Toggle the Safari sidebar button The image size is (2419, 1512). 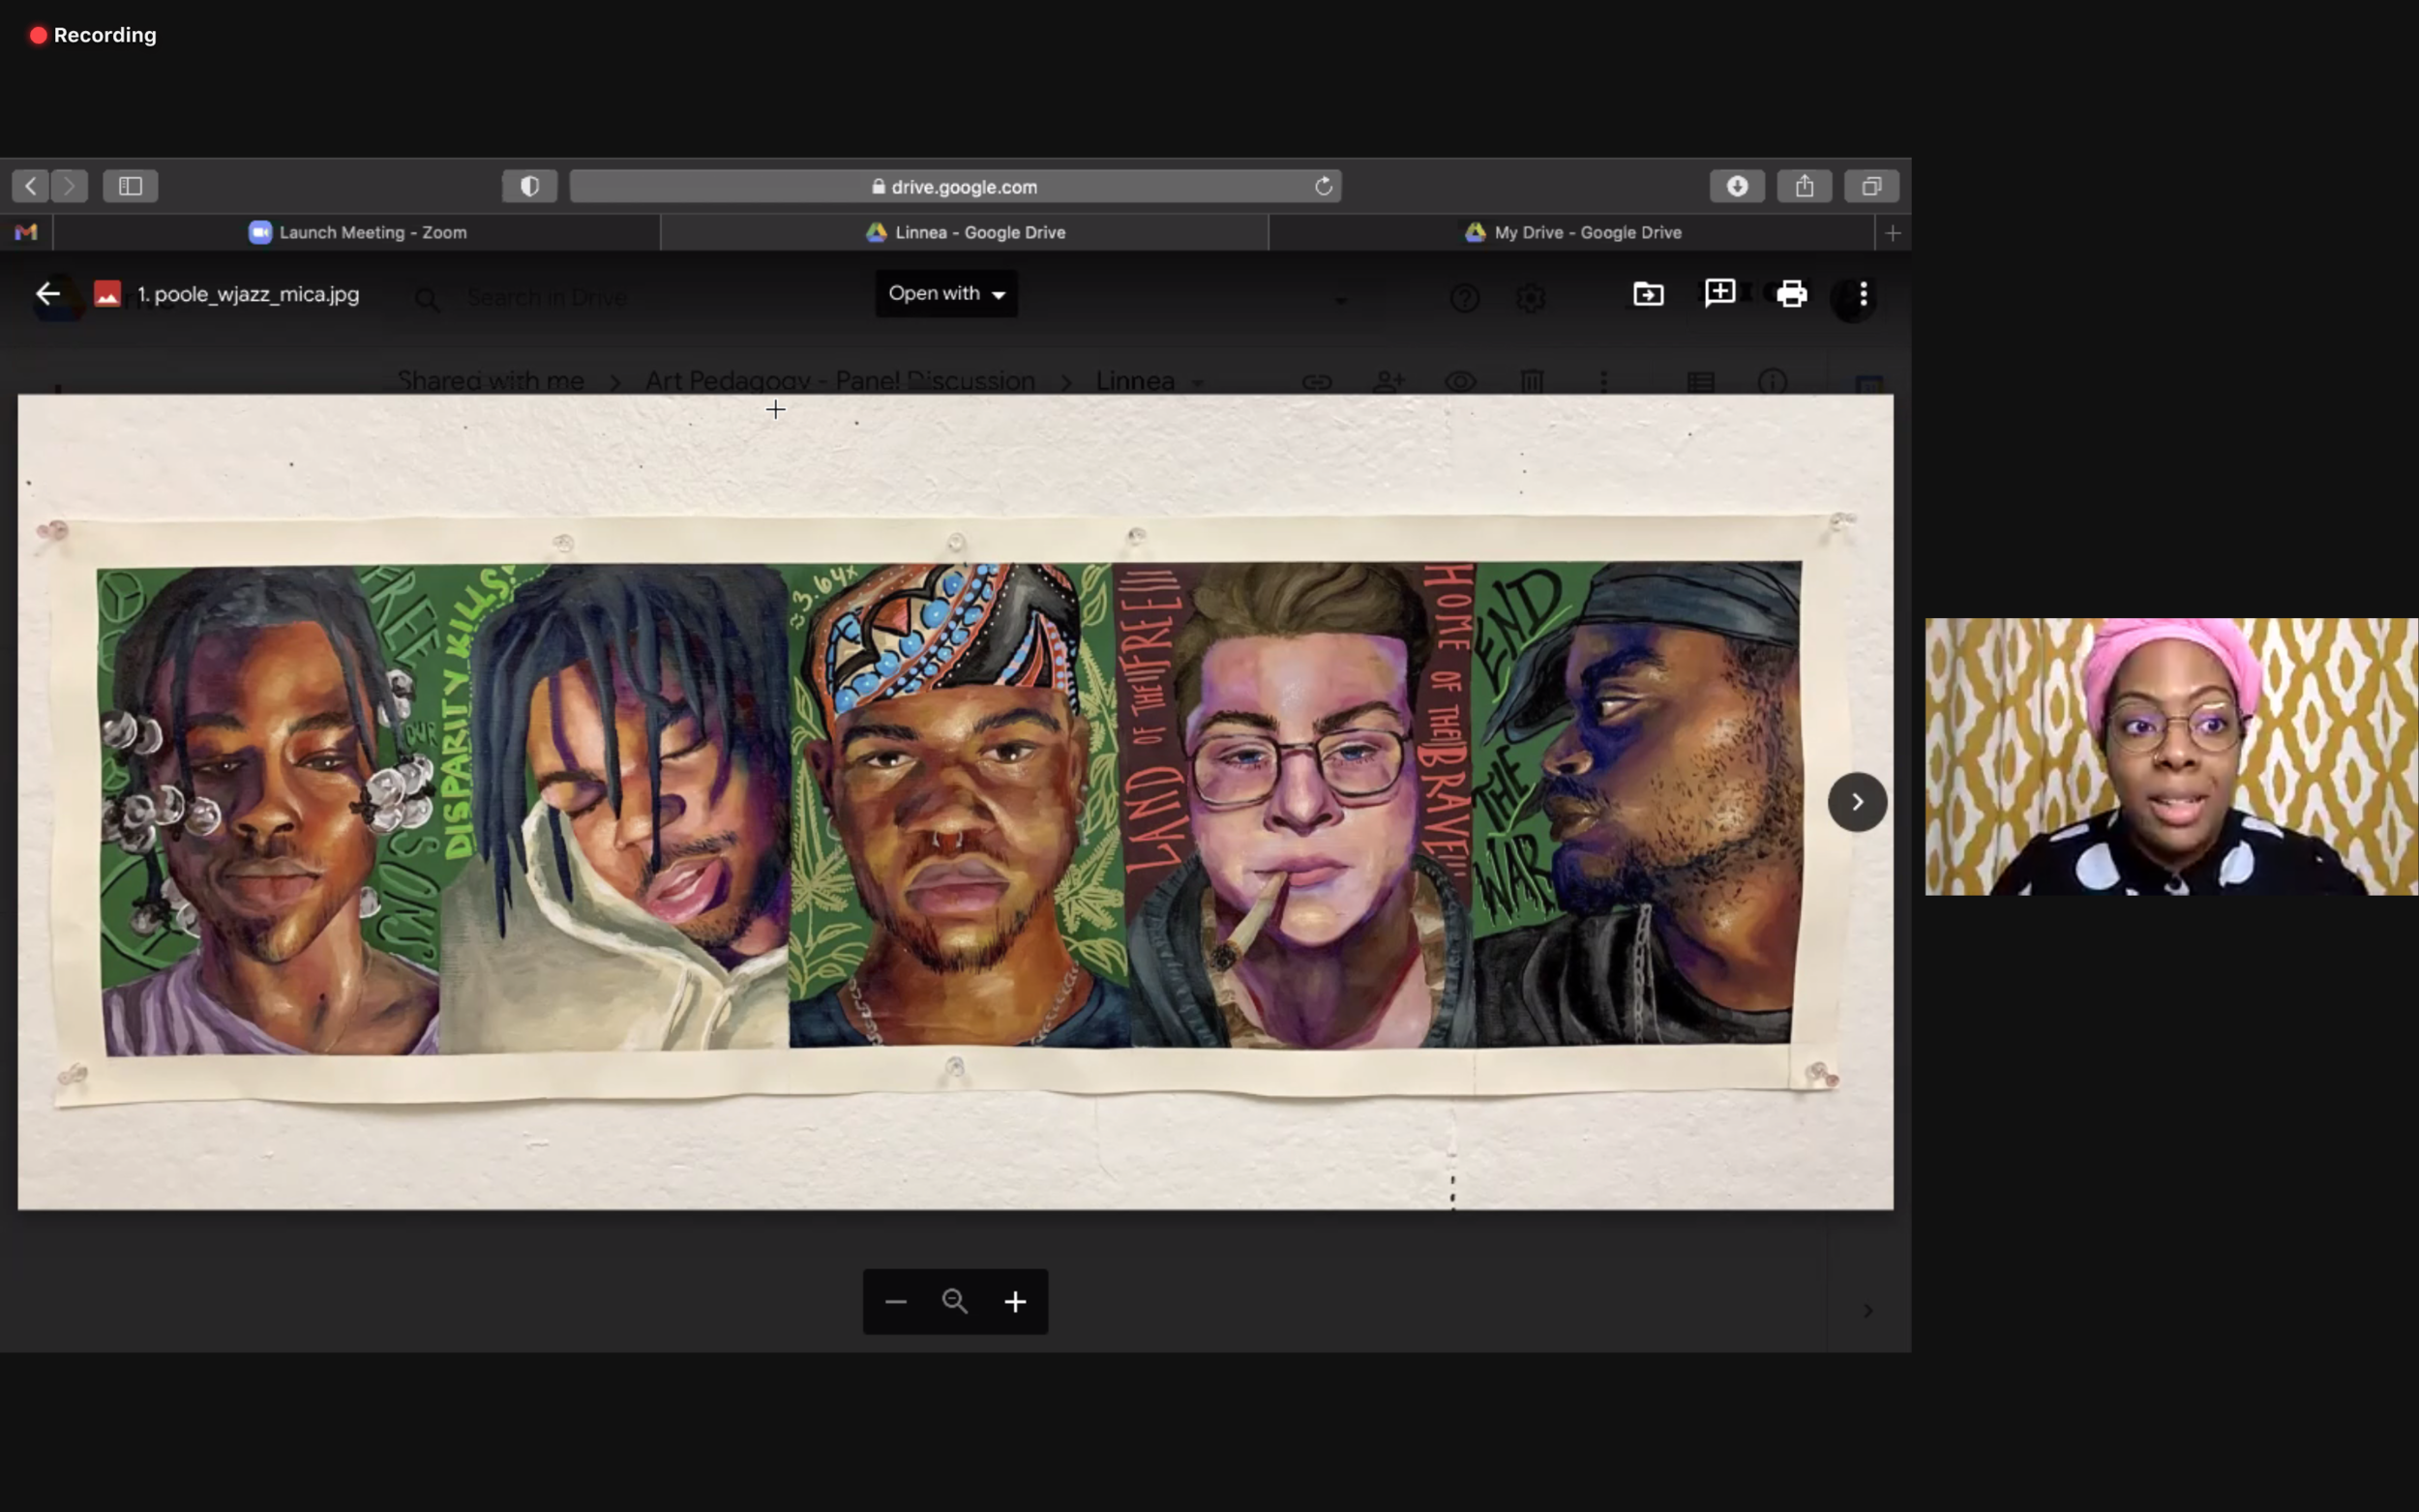(130, 186)
